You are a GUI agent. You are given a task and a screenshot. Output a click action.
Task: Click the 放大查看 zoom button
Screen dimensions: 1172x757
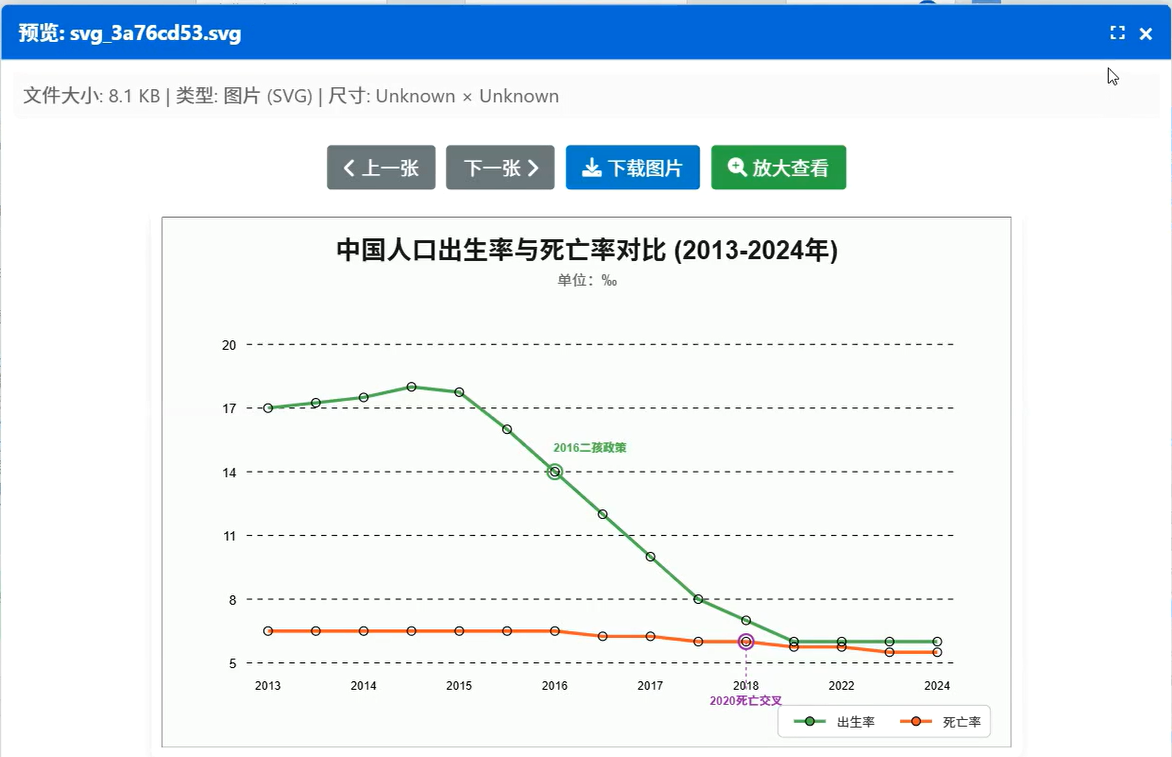point(778,167)
